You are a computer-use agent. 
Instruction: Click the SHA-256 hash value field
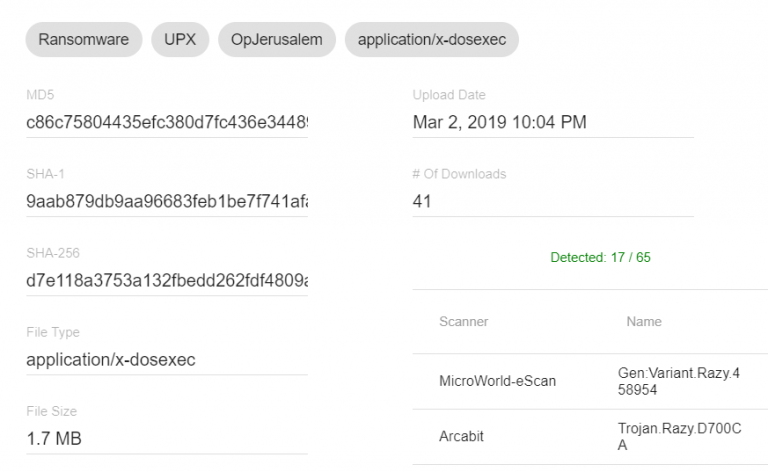(167, 280)
